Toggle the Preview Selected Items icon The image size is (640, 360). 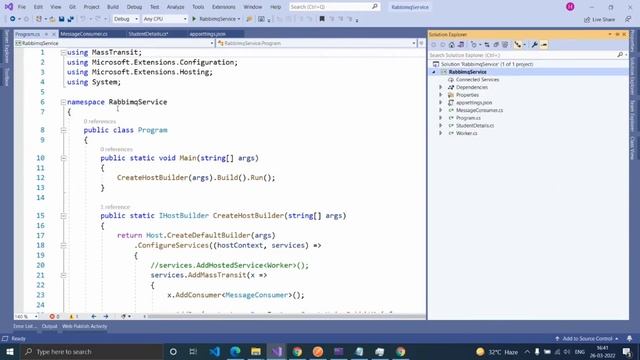(544, 45)
